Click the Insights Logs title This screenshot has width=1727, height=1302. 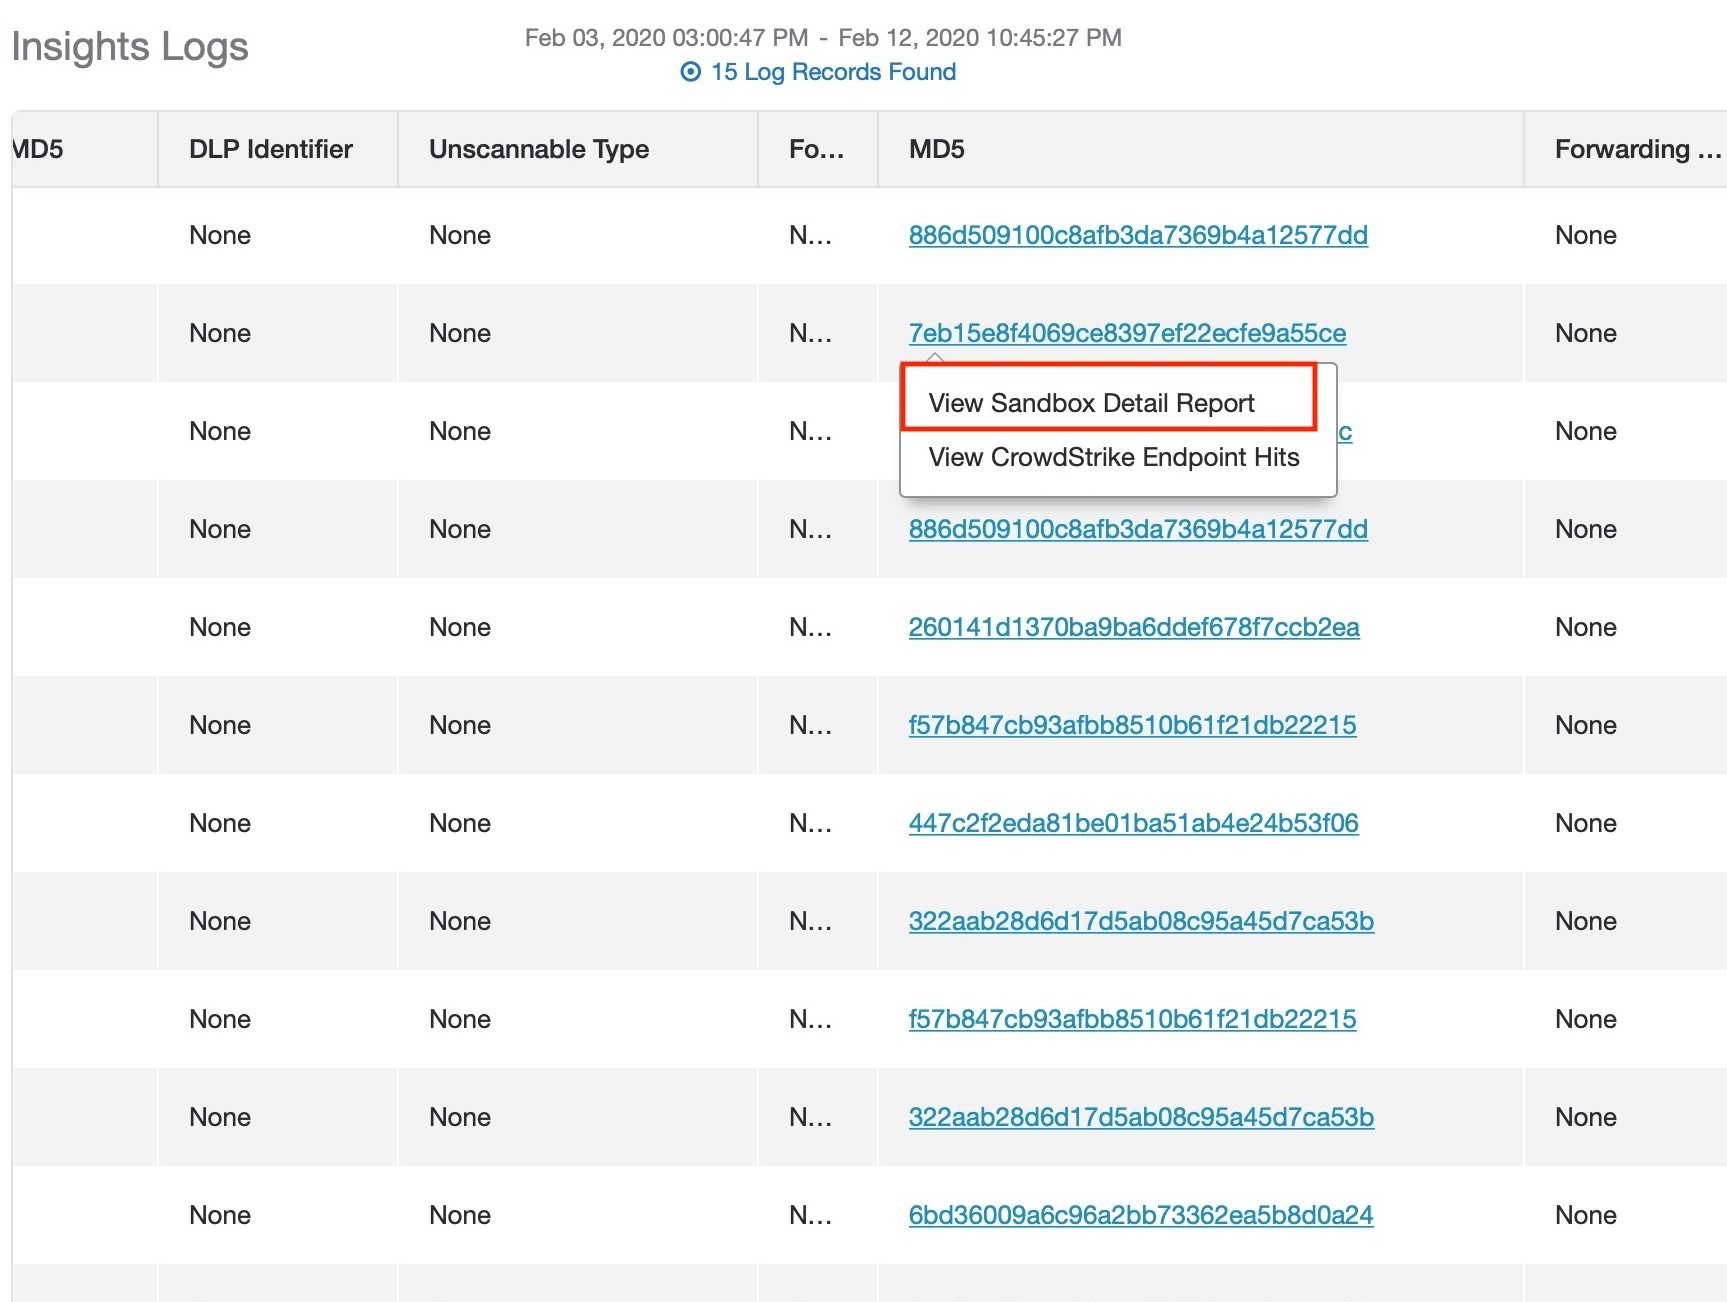tap(129, 45)
